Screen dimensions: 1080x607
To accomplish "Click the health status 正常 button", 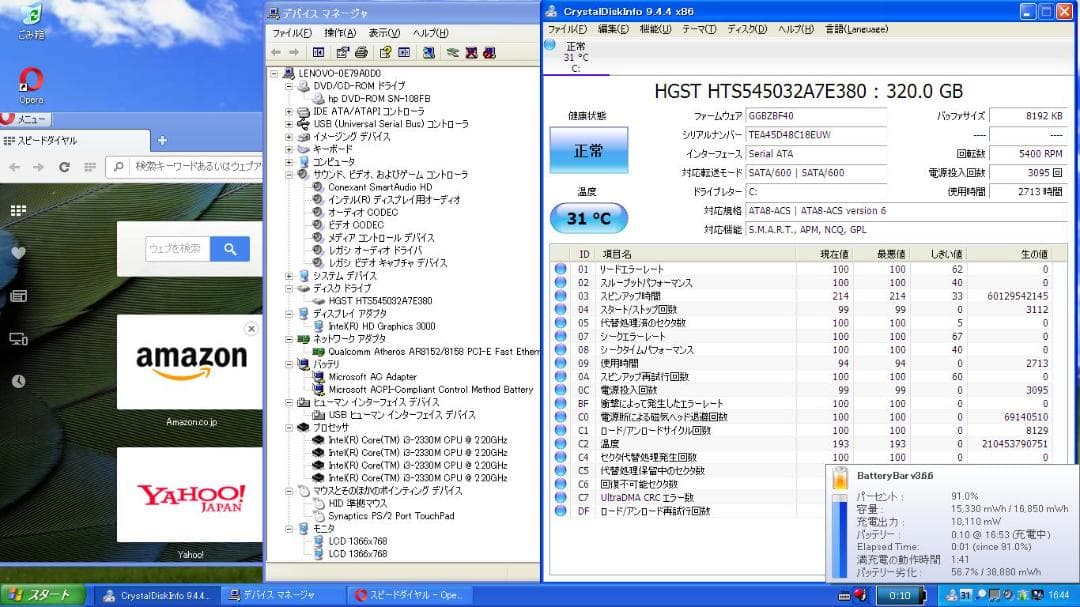I will tap(588, 150).
